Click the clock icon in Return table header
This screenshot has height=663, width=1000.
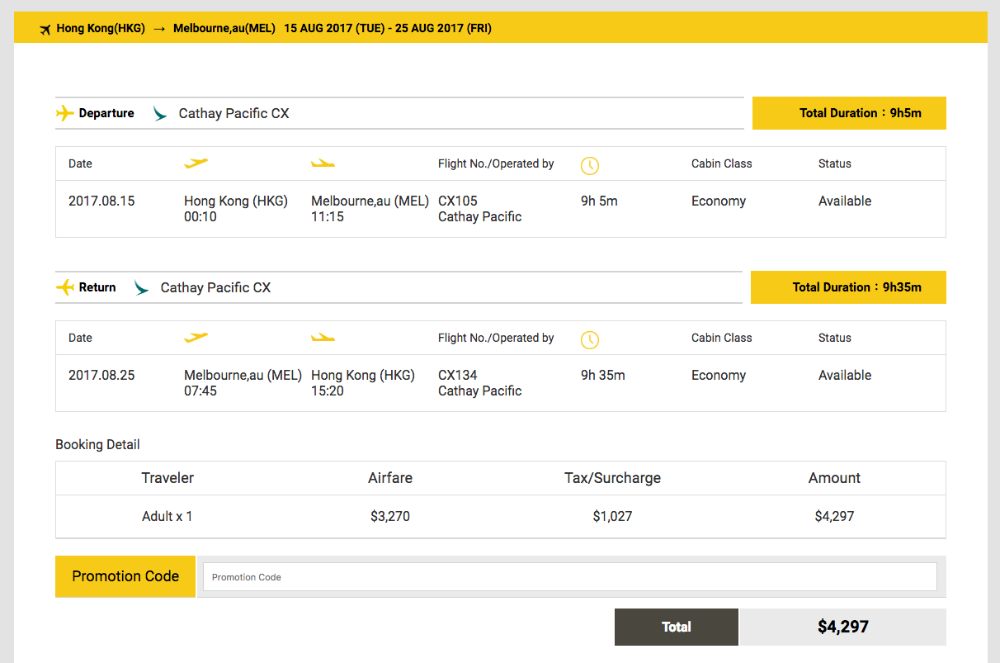click(590, 340)
